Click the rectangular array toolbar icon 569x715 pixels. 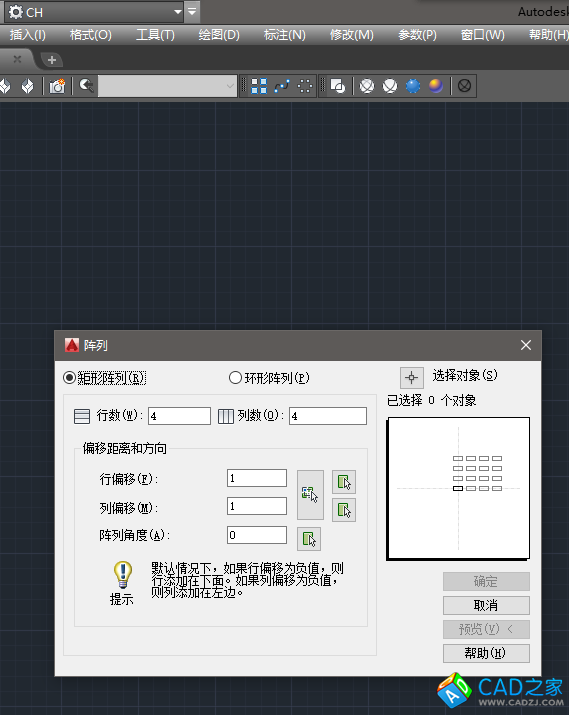[x=259, y=86]
